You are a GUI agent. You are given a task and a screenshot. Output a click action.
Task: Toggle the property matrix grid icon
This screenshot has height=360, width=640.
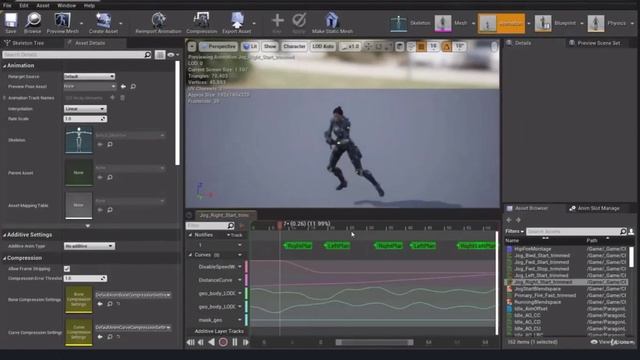160,55
